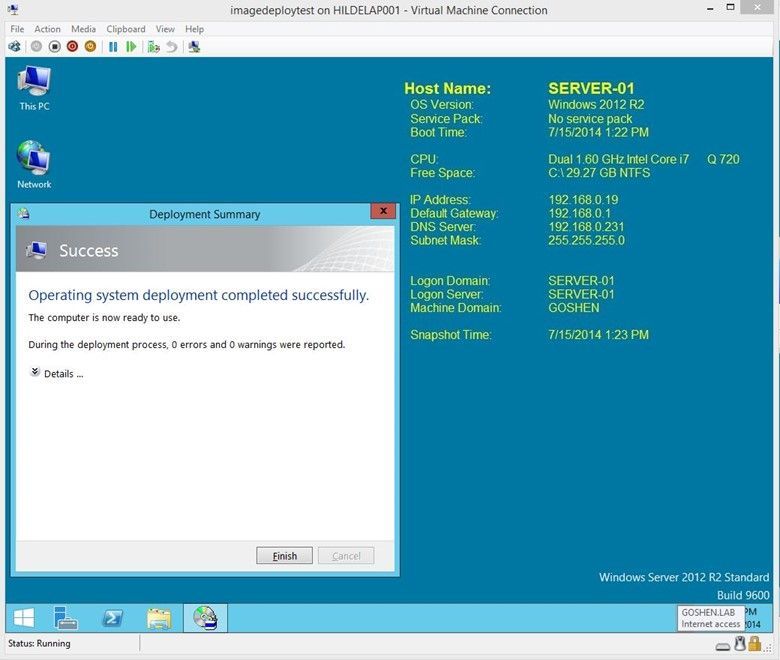The width and height of the screenshot is (780, 660).
Task: Click the greyed Cancel button
Action: coord(346,556)
